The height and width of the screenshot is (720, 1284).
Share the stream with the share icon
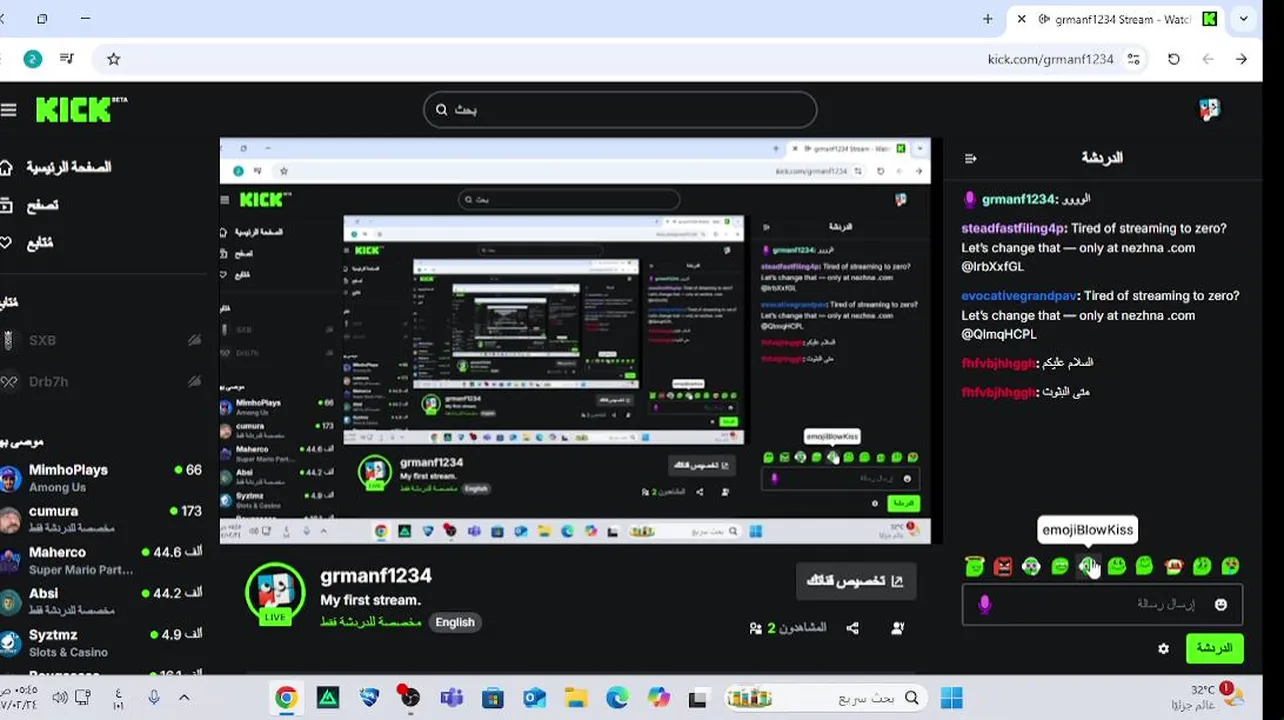click(x=852, y=628)
